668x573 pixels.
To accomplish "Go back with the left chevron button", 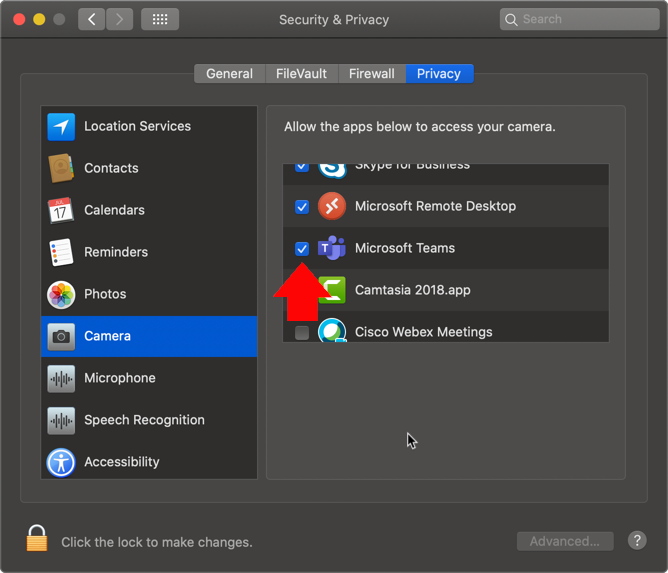I will click(91, 19).
